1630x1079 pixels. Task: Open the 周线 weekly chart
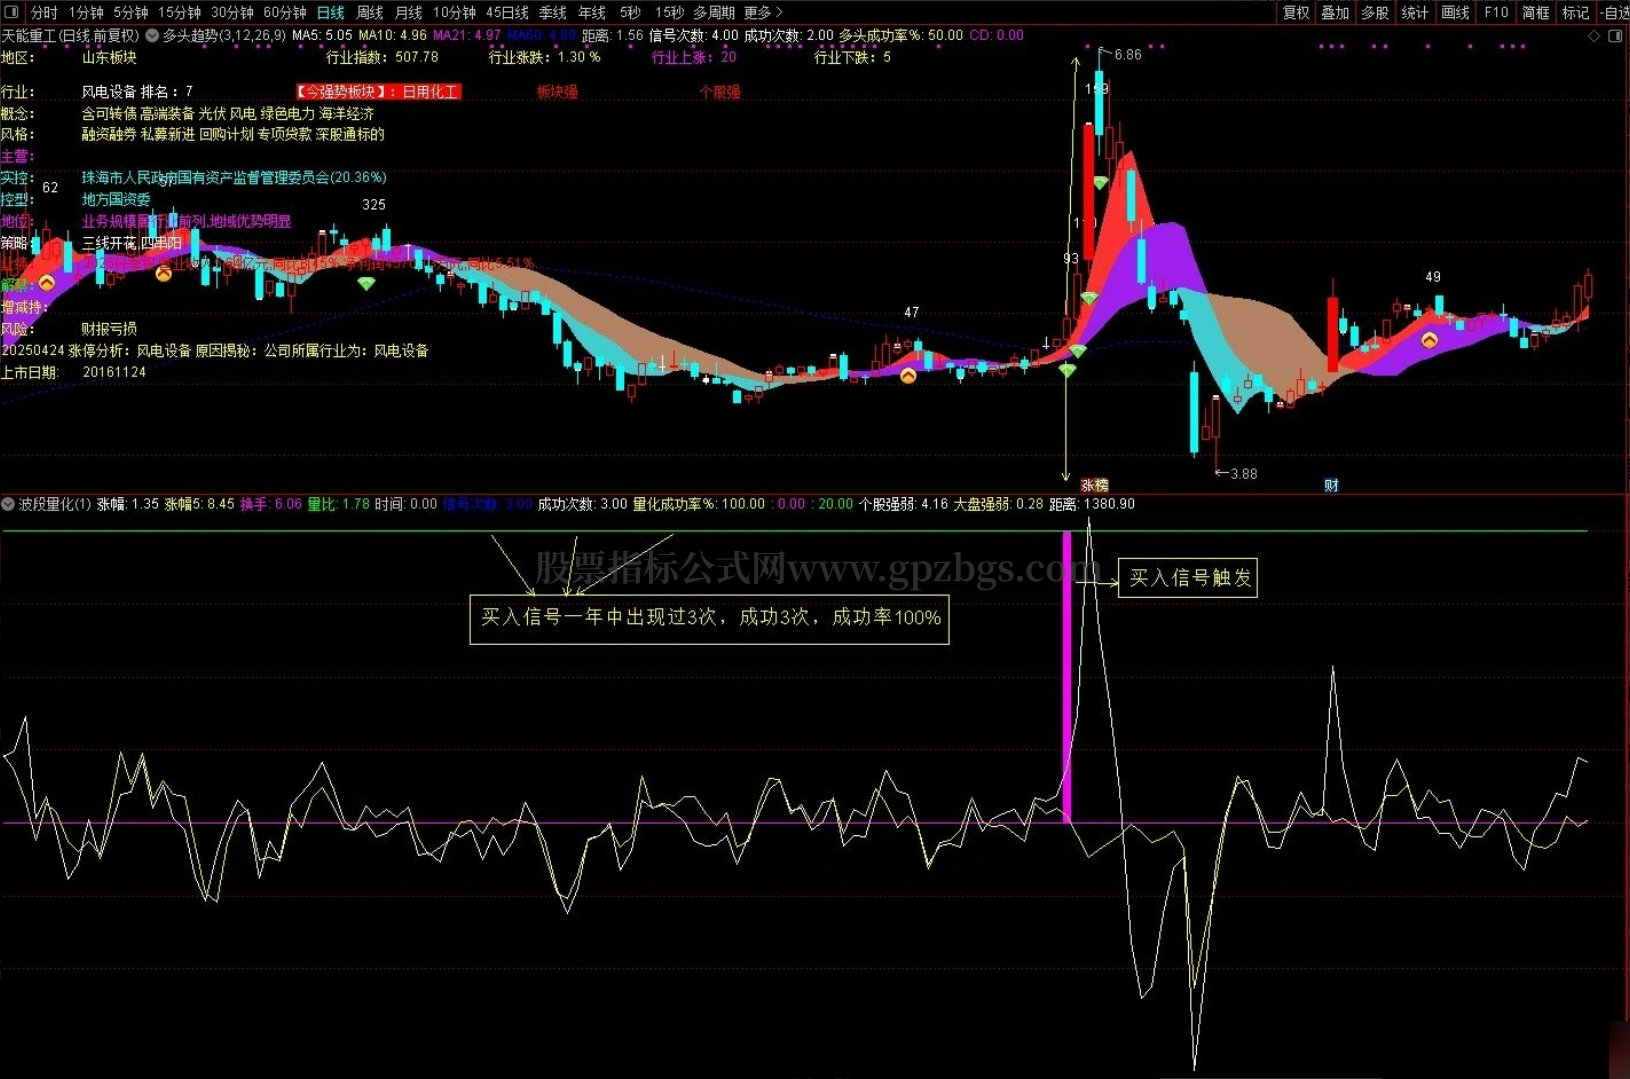[x=370, y=12]
